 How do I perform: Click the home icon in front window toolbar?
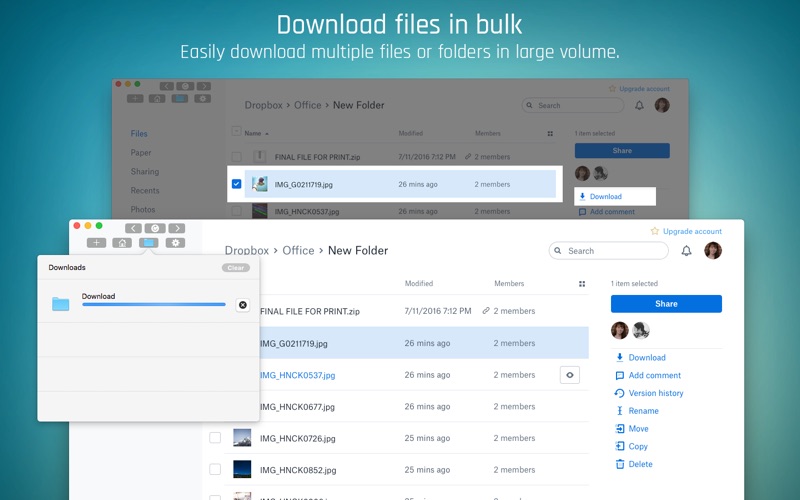(122, 243)
